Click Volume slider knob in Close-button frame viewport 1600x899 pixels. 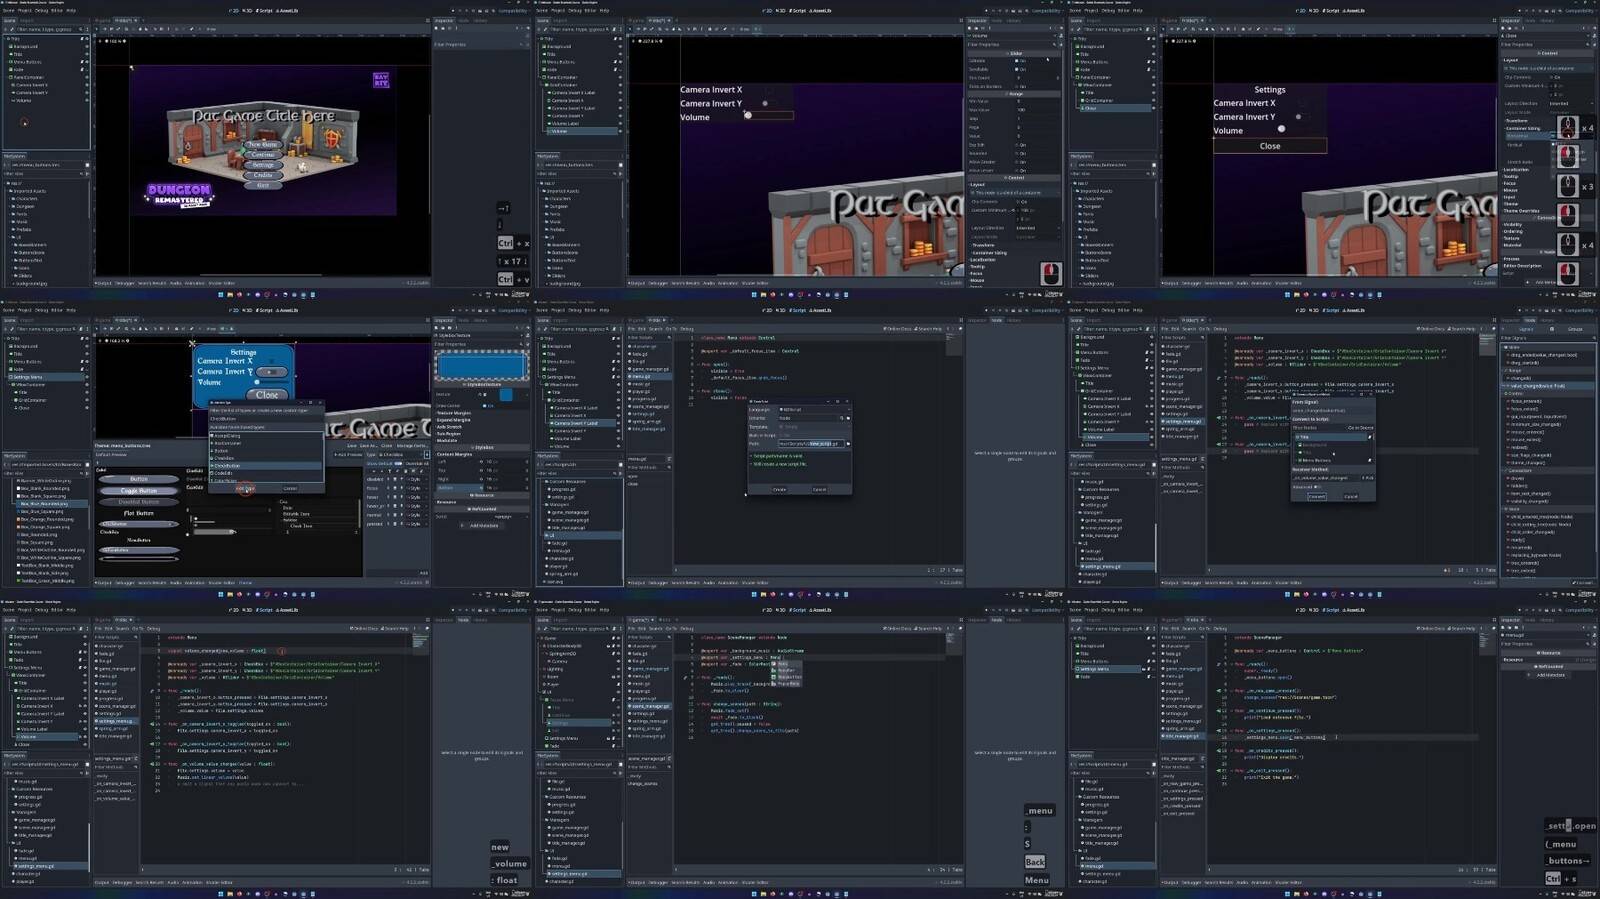tap(1281, 129)
